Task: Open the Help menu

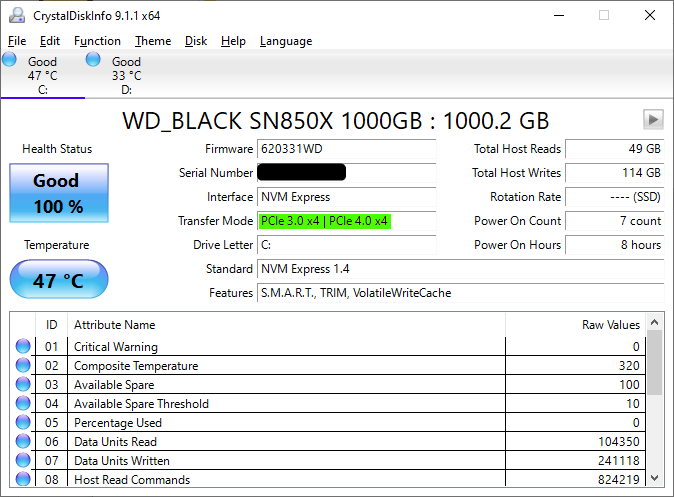Action: tap(233, 41)
